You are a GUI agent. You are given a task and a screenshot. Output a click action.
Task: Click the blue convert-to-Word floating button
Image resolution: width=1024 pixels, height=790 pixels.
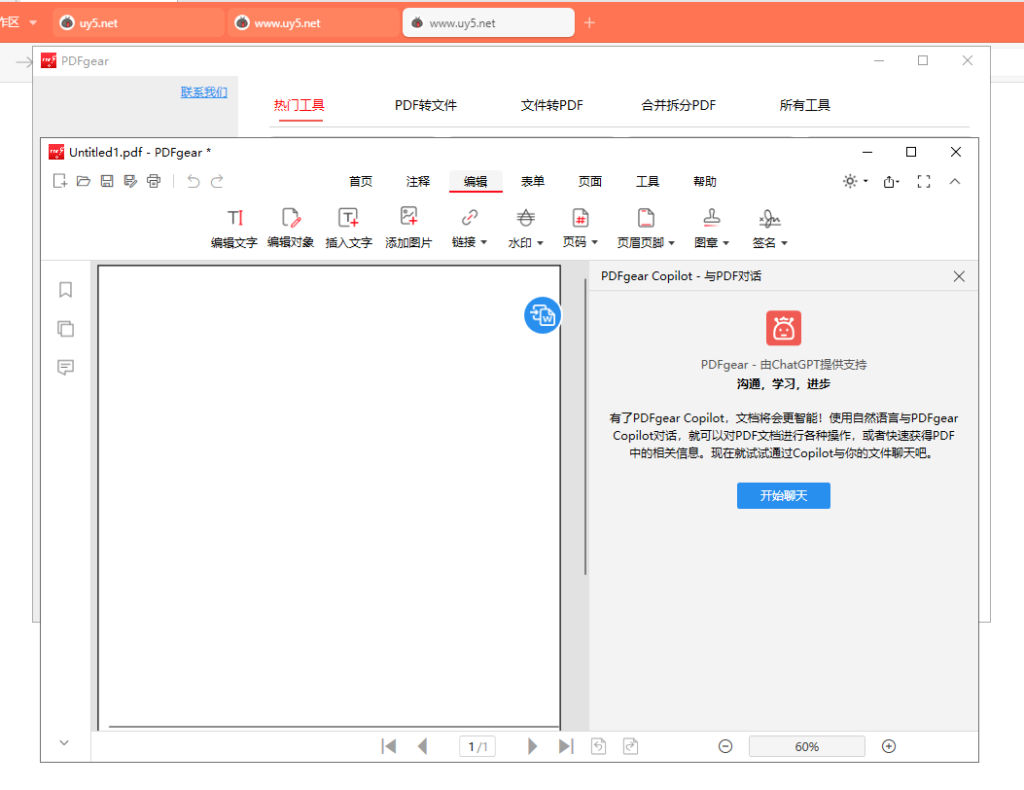click(543, 315)
